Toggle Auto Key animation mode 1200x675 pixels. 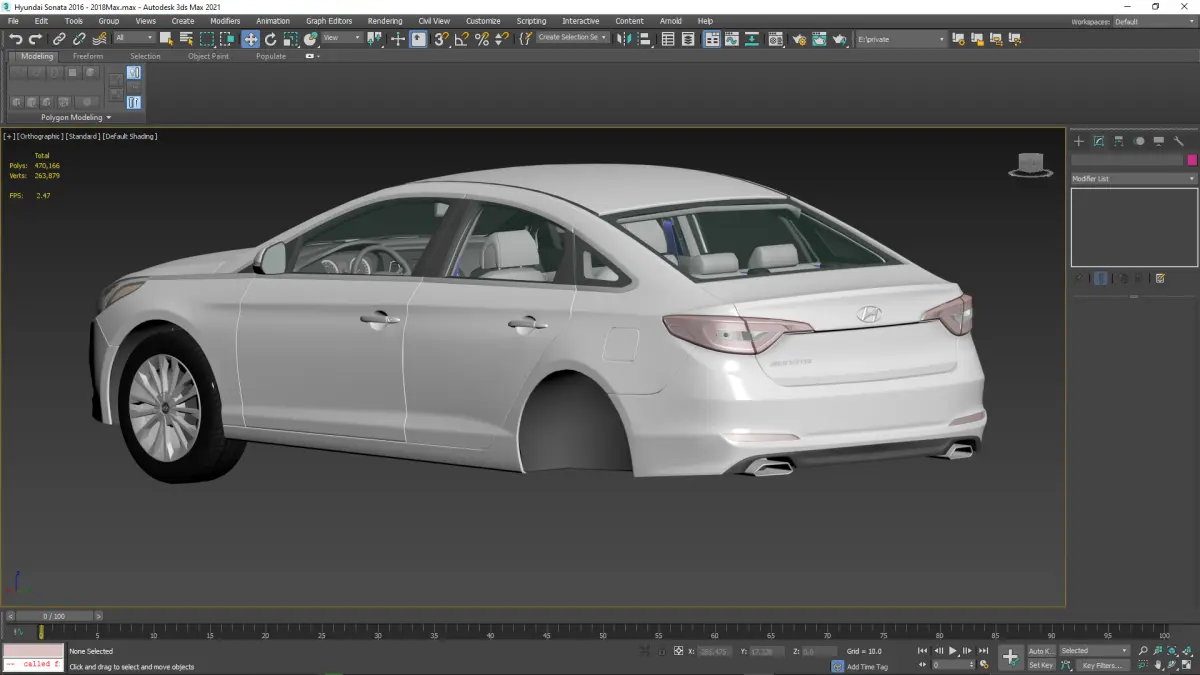click(1041, 651)
